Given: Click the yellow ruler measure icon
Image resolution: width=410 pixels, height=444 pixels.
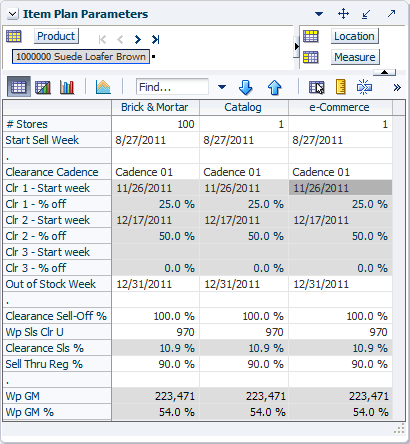Looking at the screenshot, I should (x=341, y=87).
